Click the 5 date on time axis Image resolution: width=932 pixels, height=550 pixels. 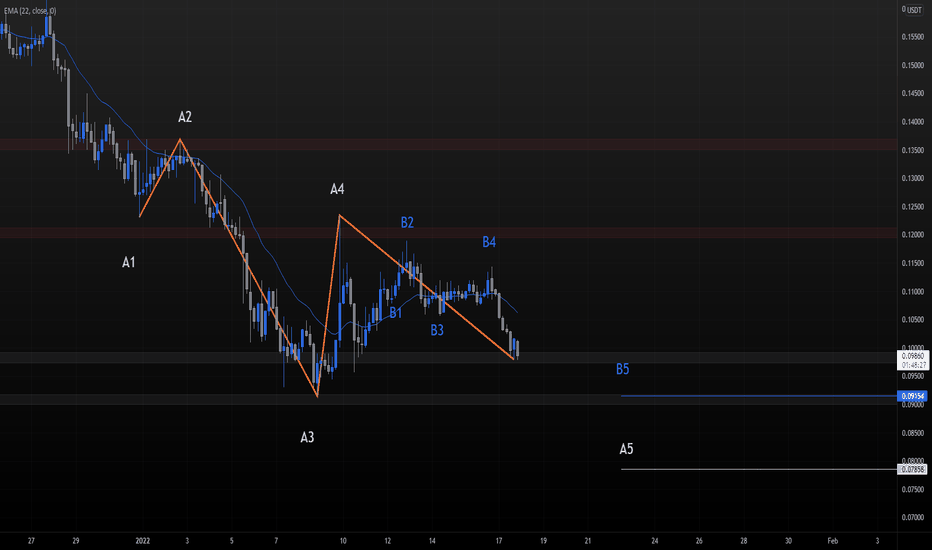point(231,541)
